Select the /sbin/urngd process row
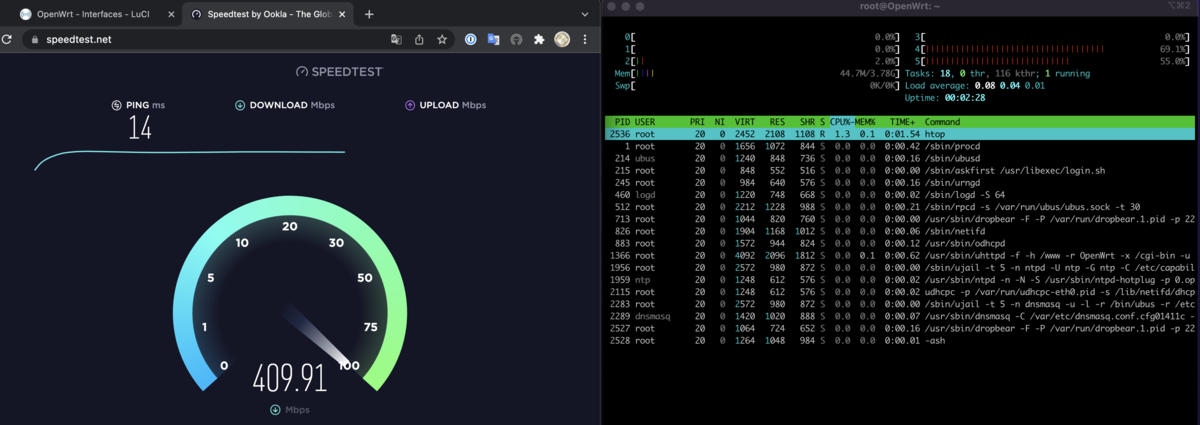This screenshot has height=425, width=1200. [900, 183]
